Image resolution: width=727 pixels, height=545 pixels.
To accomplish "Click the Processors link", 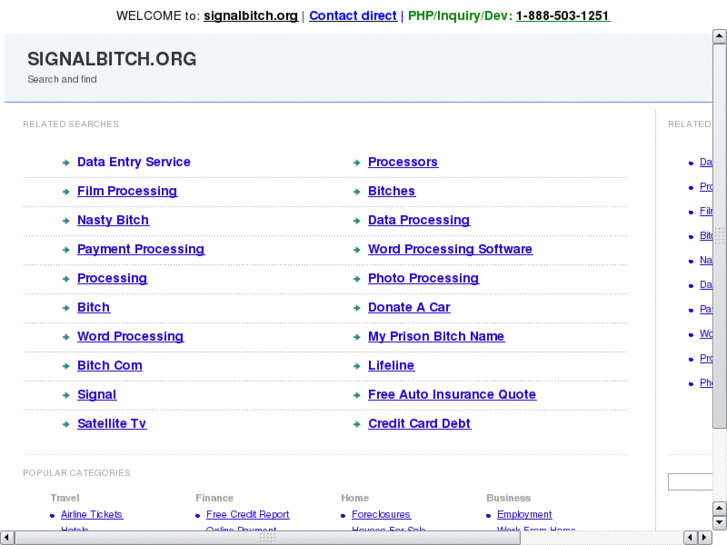I will (403, 162).
